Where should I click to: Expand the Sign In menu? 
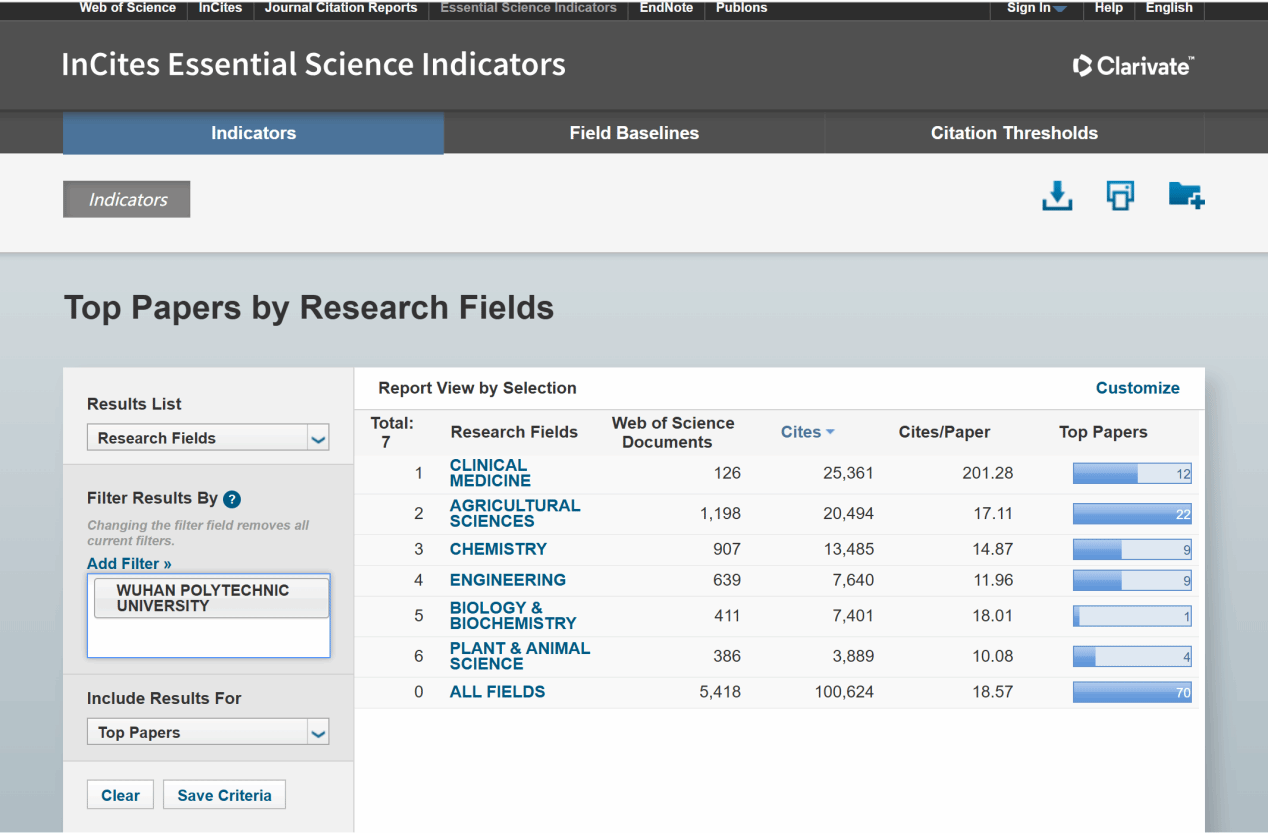1037,8
